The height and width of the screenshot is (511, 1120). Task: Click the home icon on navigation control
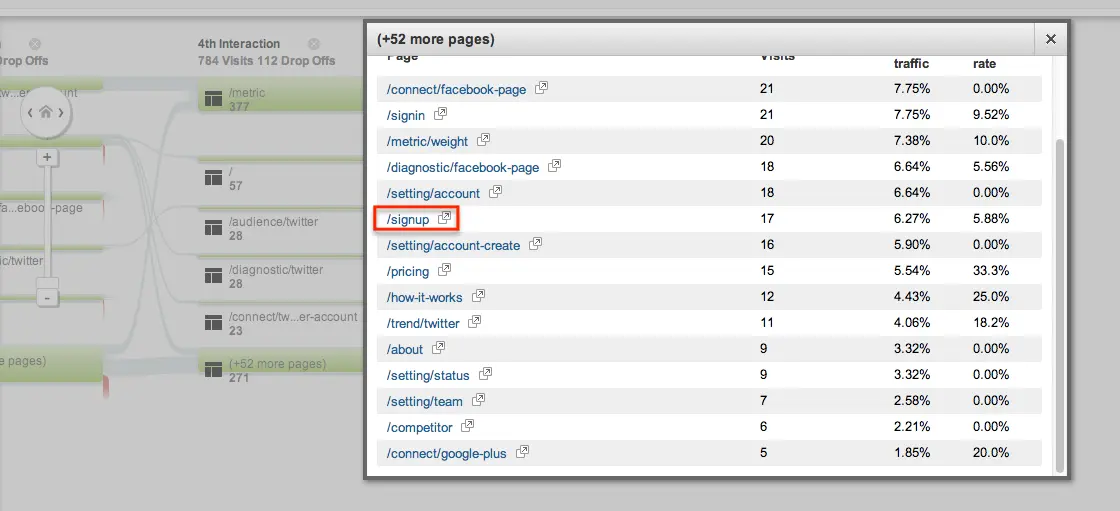click(46, 112)
